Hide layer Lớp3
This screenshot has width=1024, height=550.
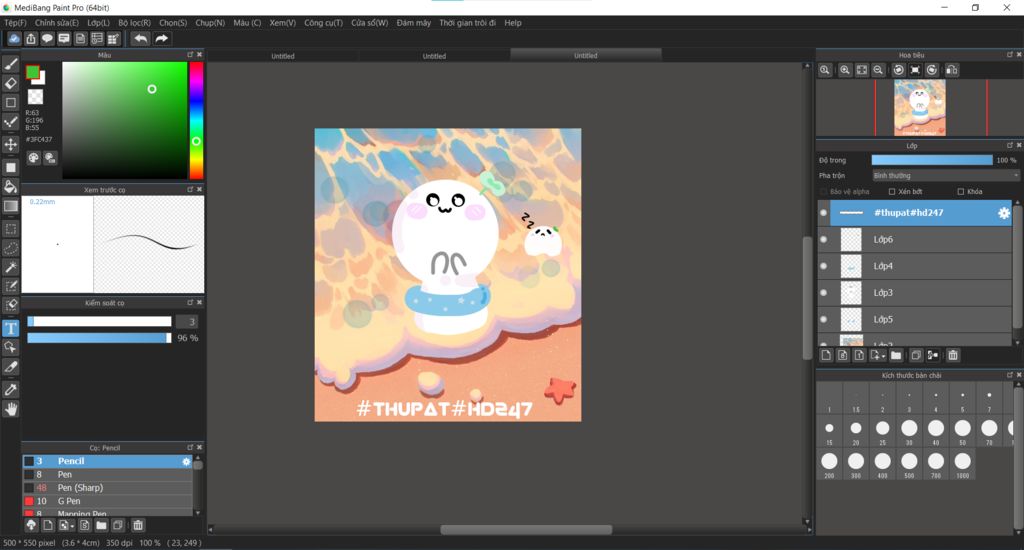point(824,293)
